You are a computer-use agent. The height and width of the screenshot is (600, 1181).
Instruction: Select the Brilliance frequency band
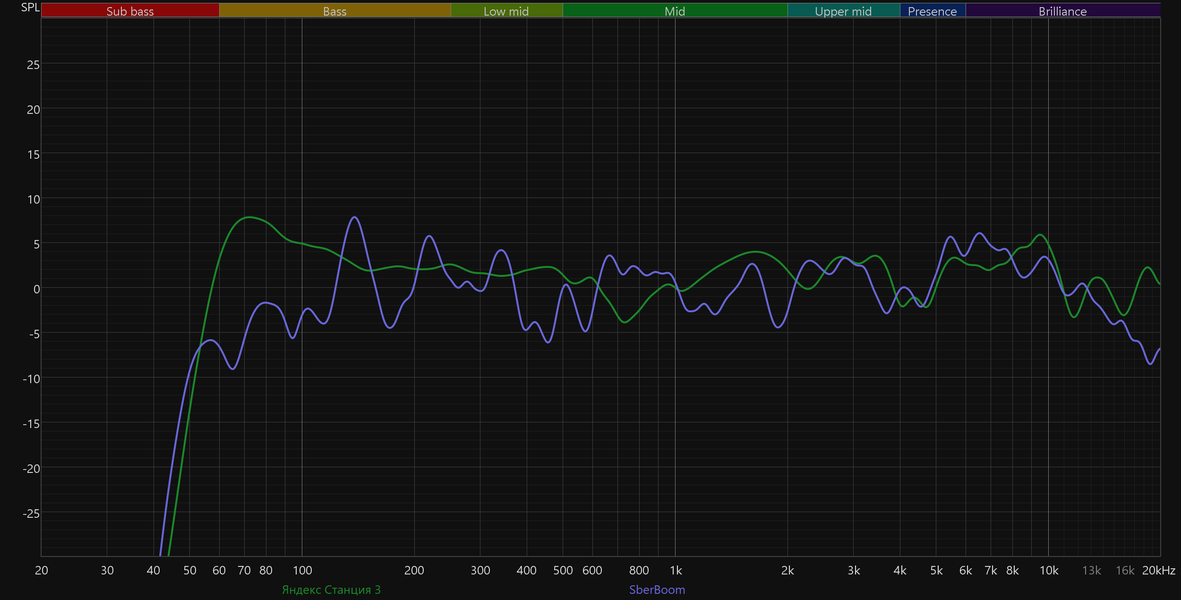click(1062, 11)
